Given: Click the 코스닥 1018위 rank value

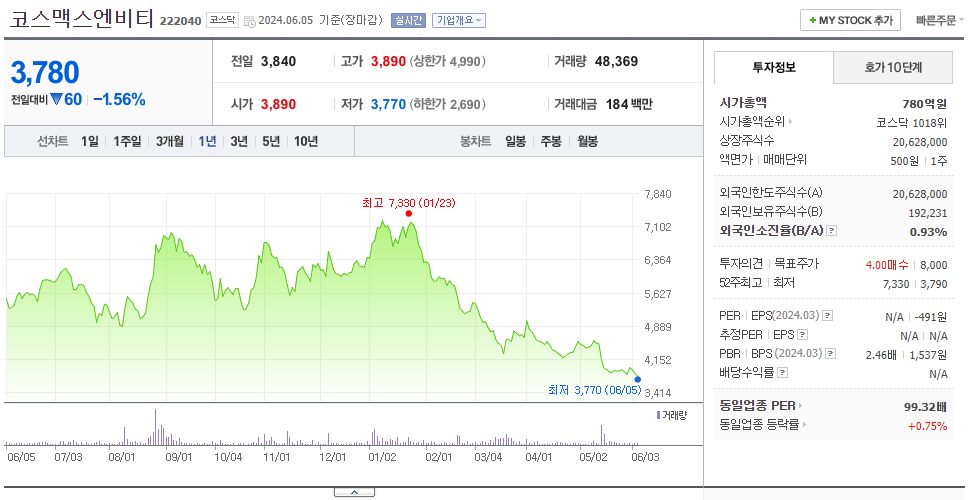Looking at the screenshot, I should 912,123.
